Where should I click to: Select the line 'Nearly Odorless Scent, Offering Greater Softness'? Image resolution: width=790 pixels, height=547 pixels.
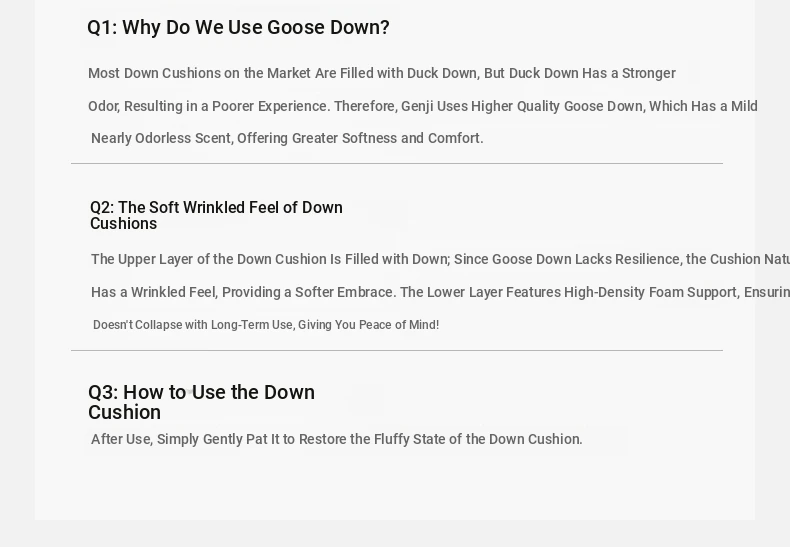pyautogui.click(x=287, y=138)
